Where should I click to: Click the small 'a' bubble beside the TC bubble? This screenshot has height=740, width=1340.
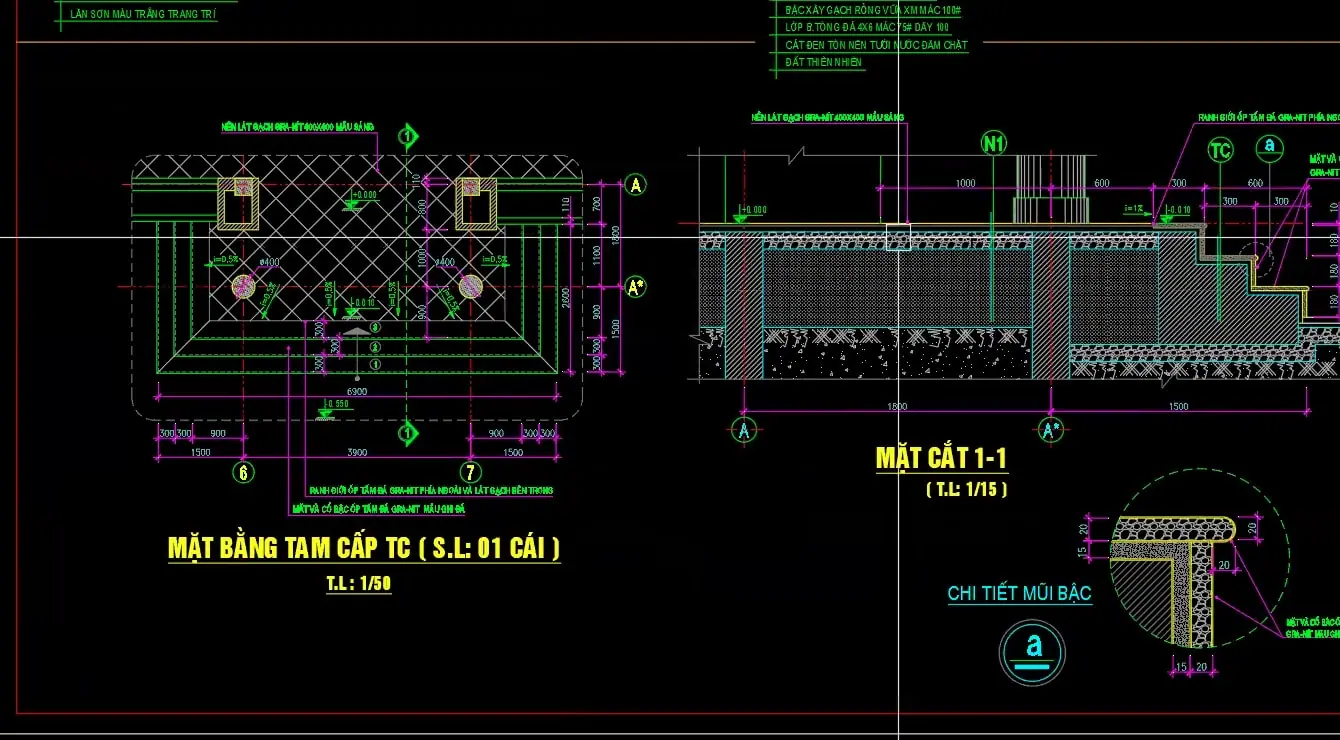click(x=1270, y=147)
